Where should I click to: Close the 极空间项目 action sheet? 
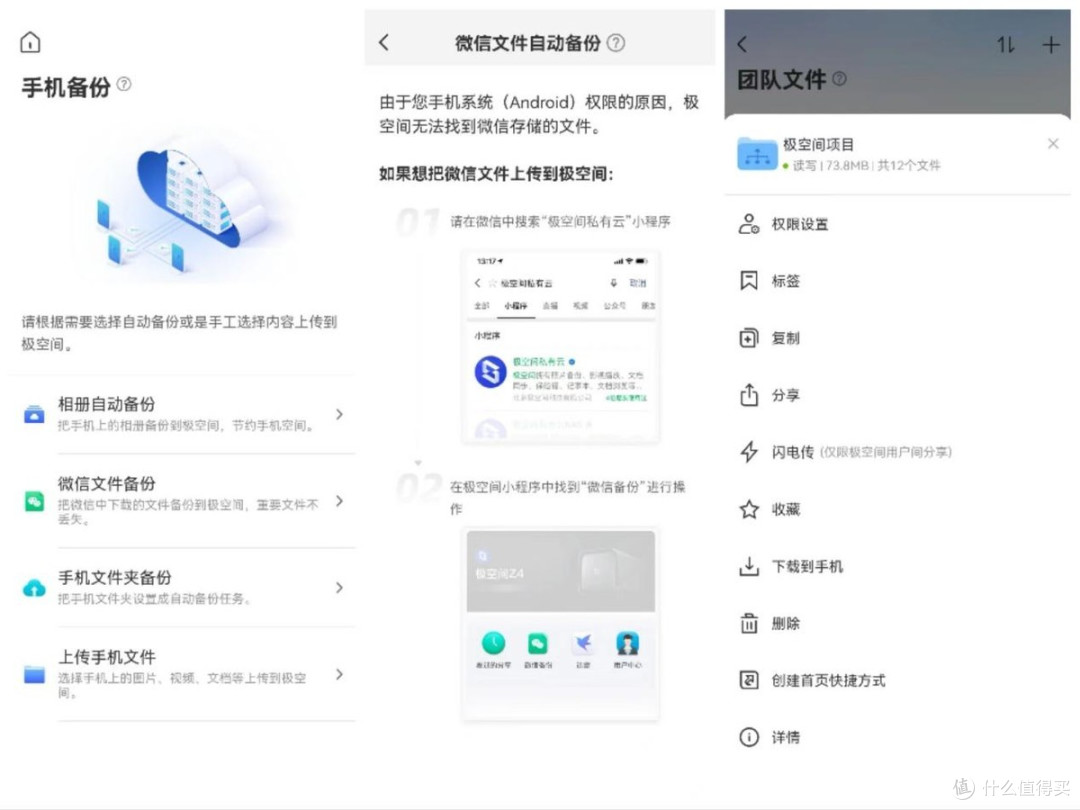(1053, 143)
